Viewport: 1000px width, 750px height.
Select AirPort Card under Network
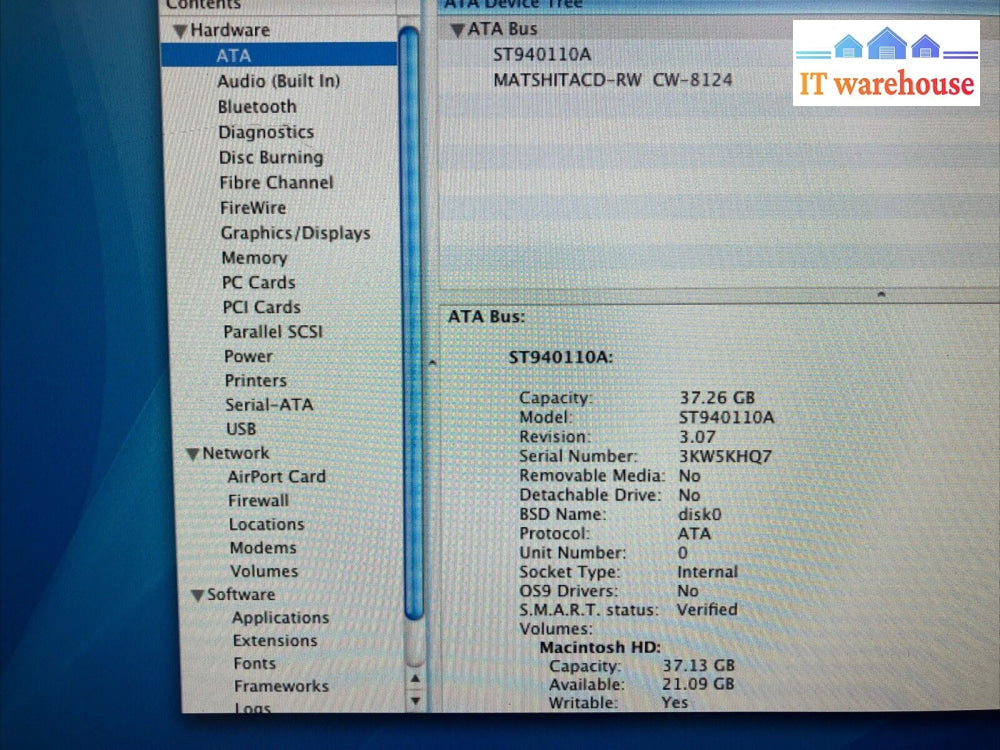coord(276,477)
